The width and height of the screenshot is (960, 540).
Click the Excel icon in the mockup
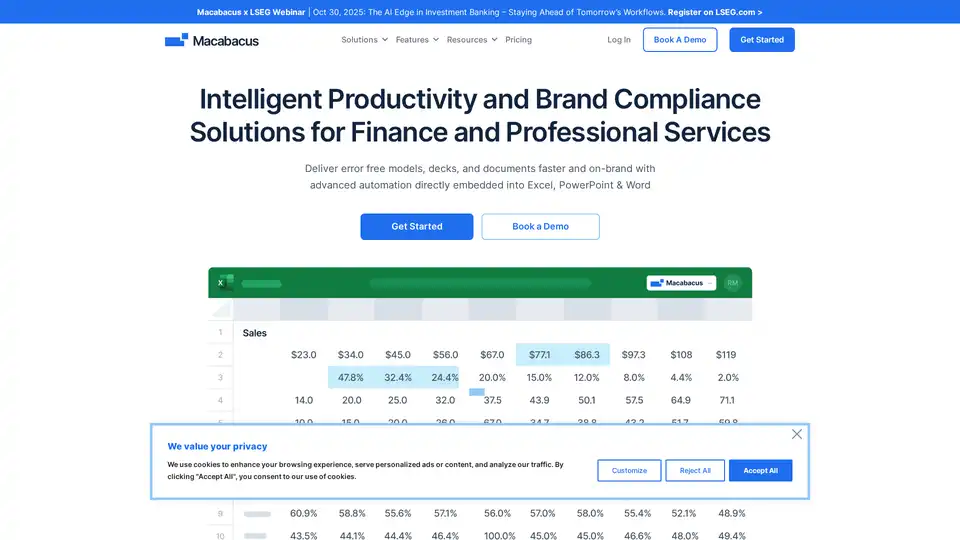tap(224, 283)
